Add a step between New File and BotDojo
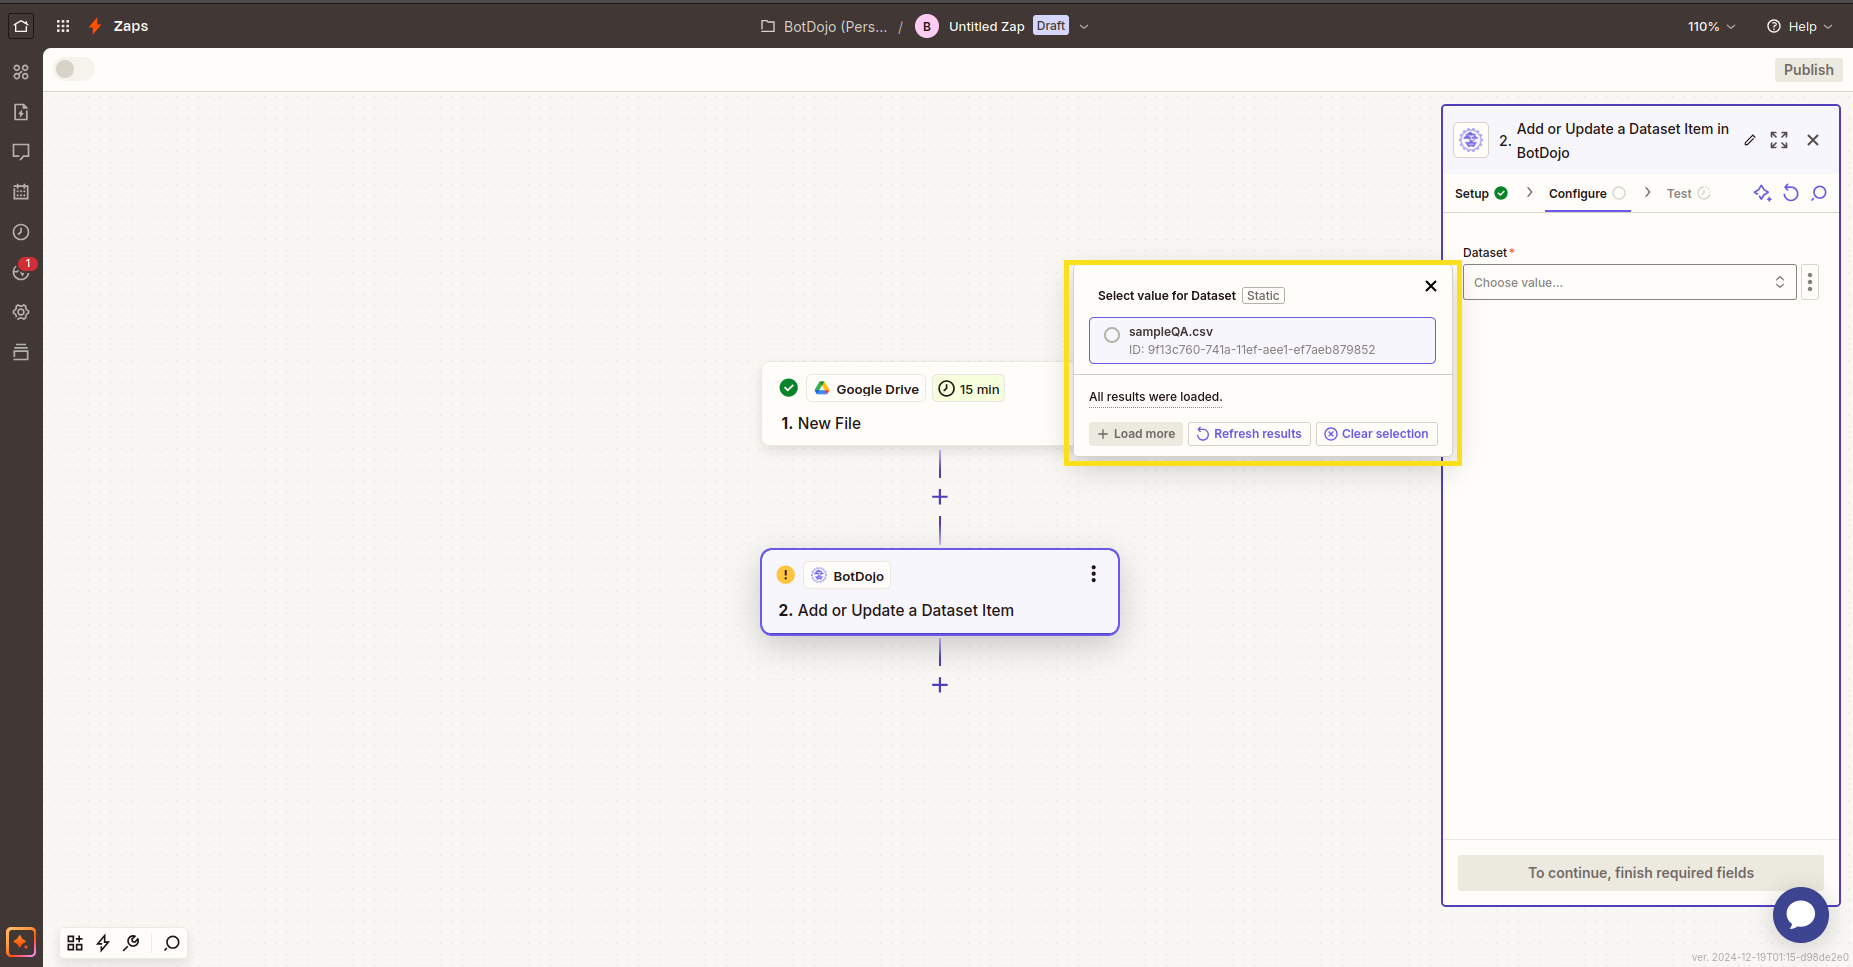1853x967 pixels. 940,497
